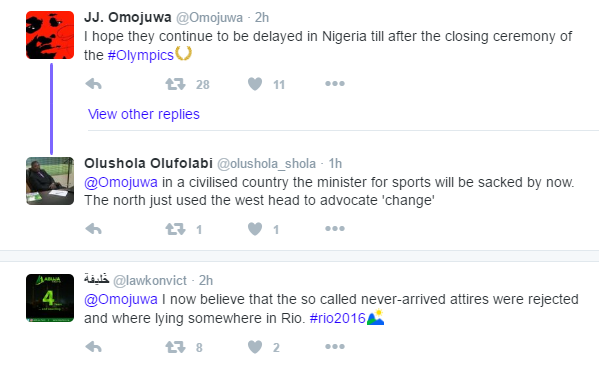Reply to JJ. Omojuwa's Olympics tweet
The image size is (599, 365).
coord(93,84)
